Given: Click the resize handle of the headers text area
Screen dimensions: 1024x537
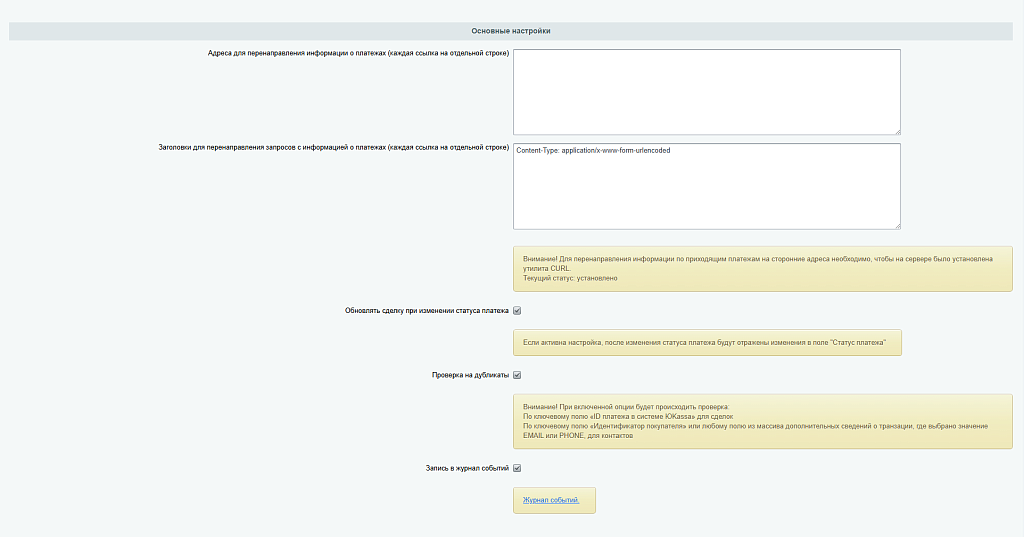Looking at the screenshot, I should click(x=897, y=225).
